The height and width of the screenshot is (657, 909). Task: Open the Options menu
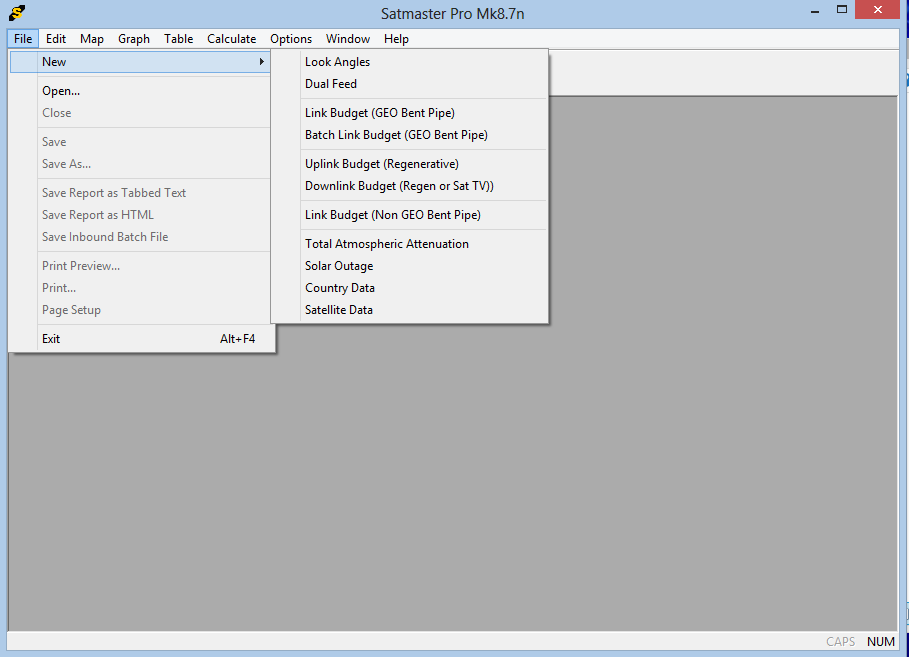(291, 39)
